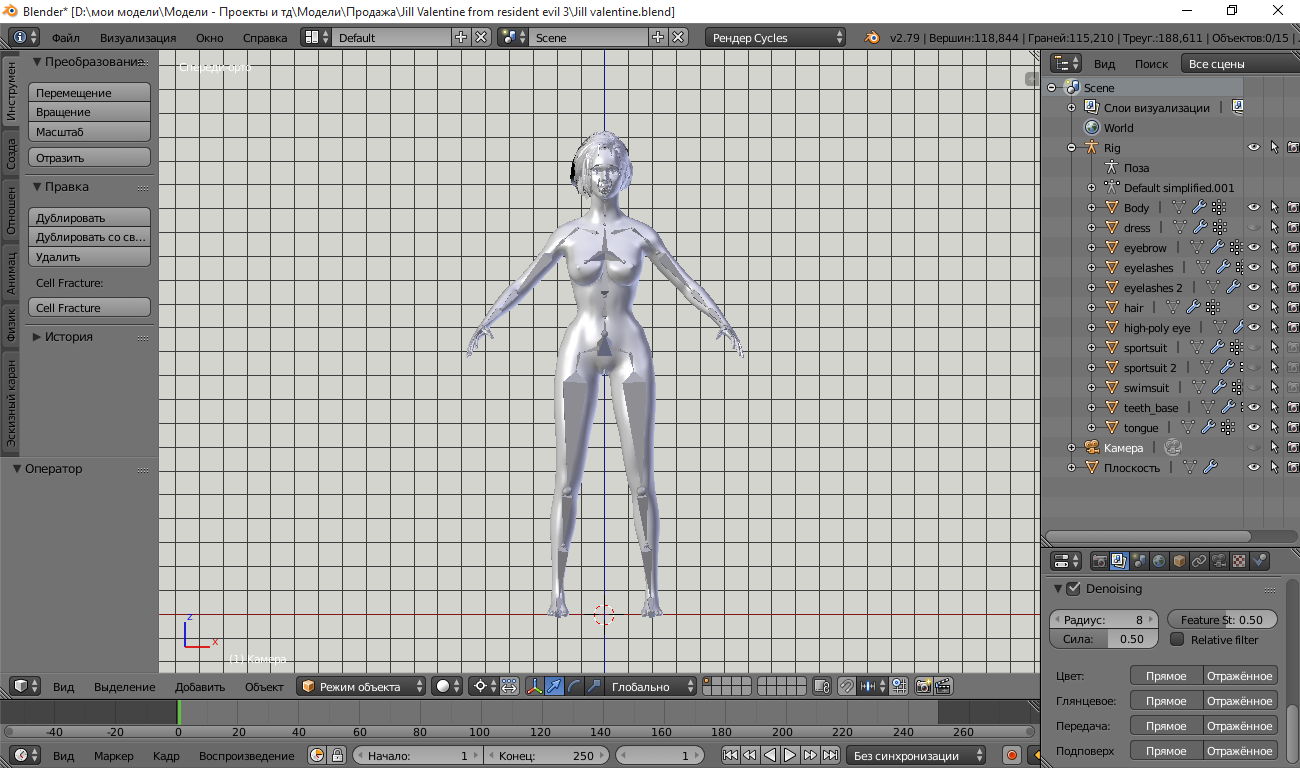Adjust the Denoising Сила slider

pyautogui.click(x=1103, y=639)
